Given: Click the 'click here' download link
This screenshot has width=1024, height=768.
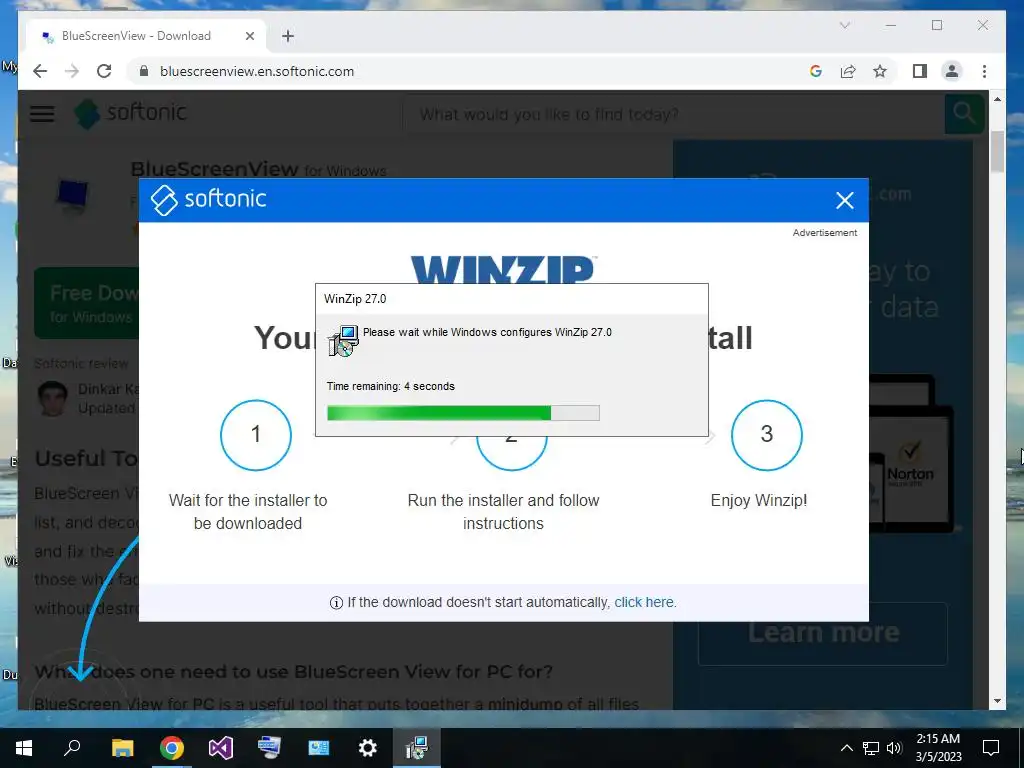Looking at the screenshot, I should click(x=645, y=602).
